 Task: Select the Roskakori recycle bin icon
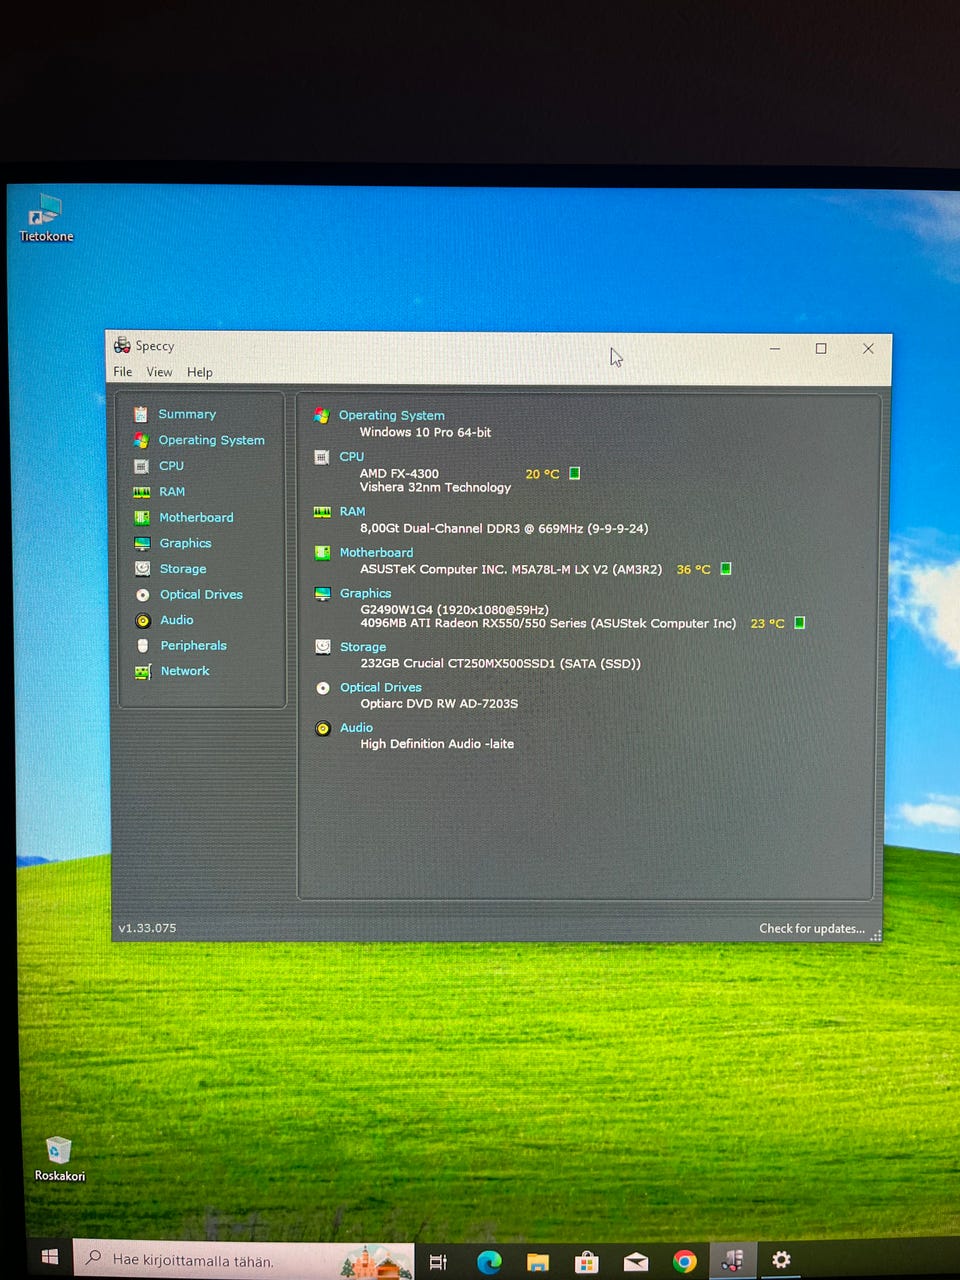(60, 1159)
